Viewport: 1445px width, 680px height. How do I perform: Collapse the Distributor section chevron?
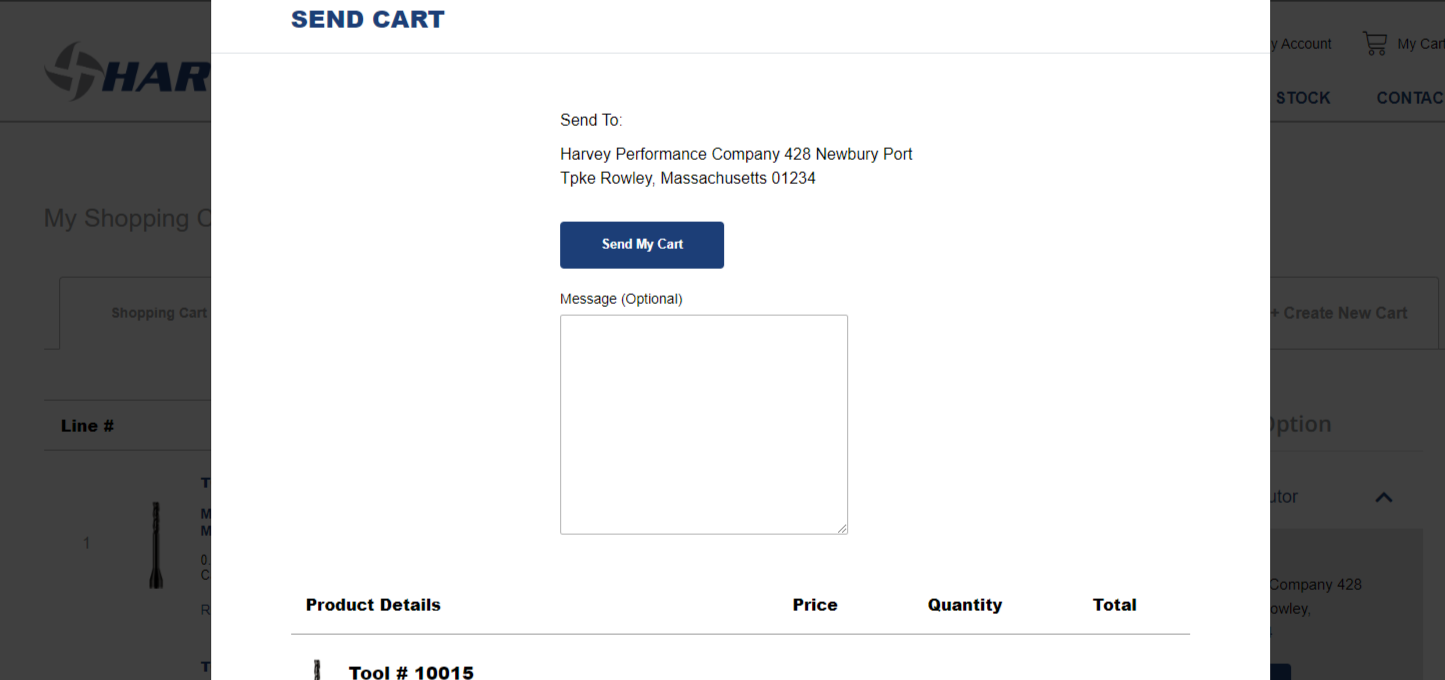(1383, 497)
